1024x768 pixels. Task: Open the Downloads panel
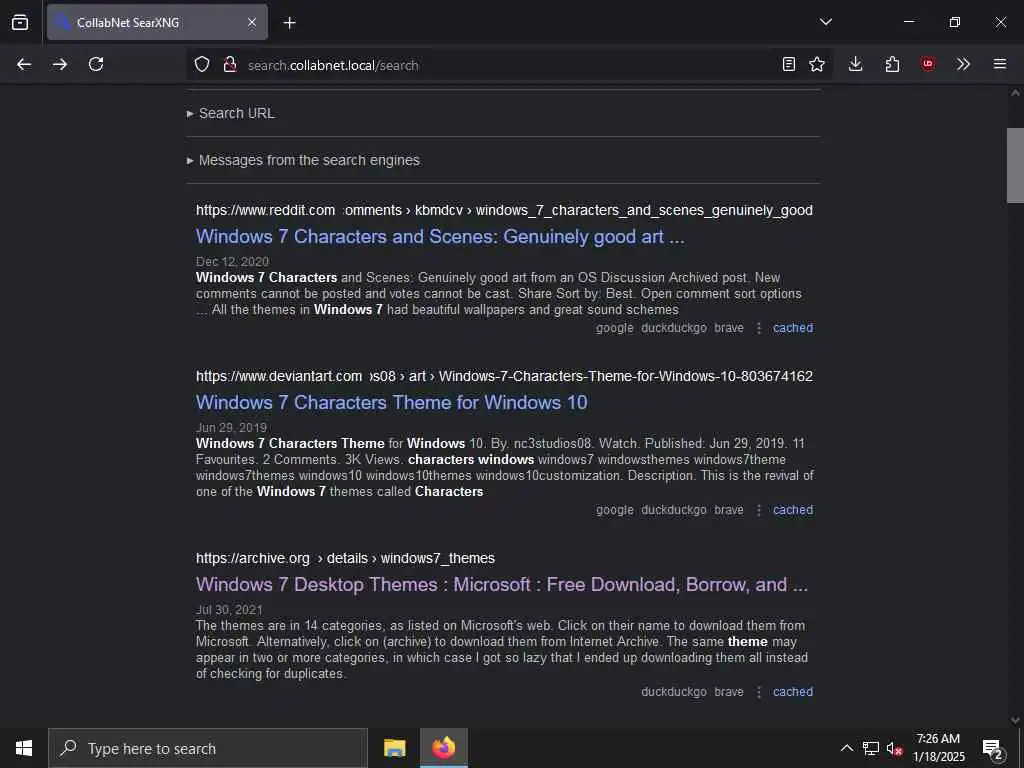(x=856, y=64)
